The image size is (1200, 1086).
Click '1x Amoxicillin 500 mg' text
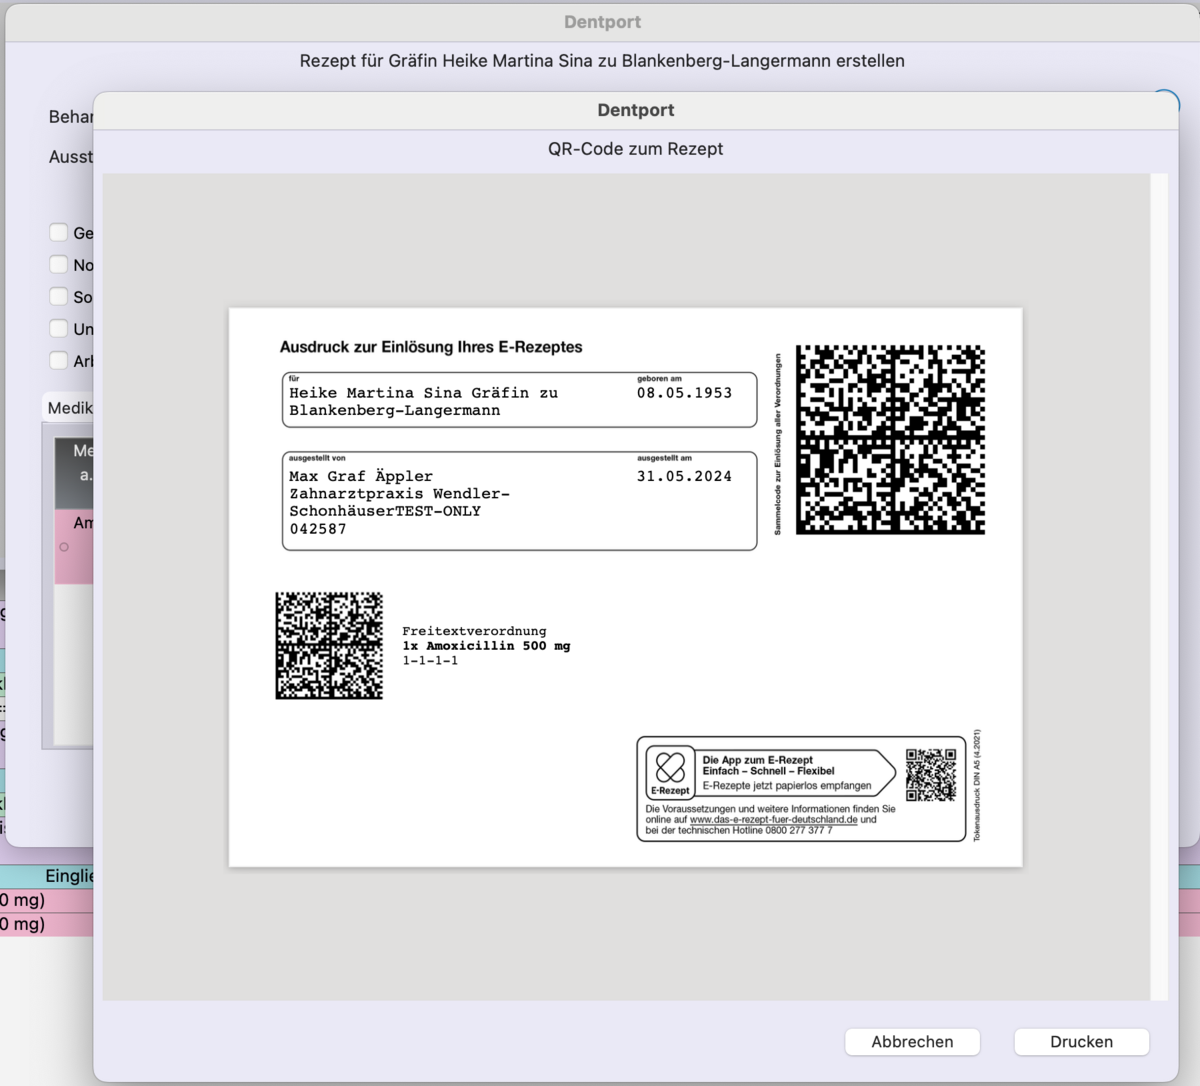pos(486,646)
